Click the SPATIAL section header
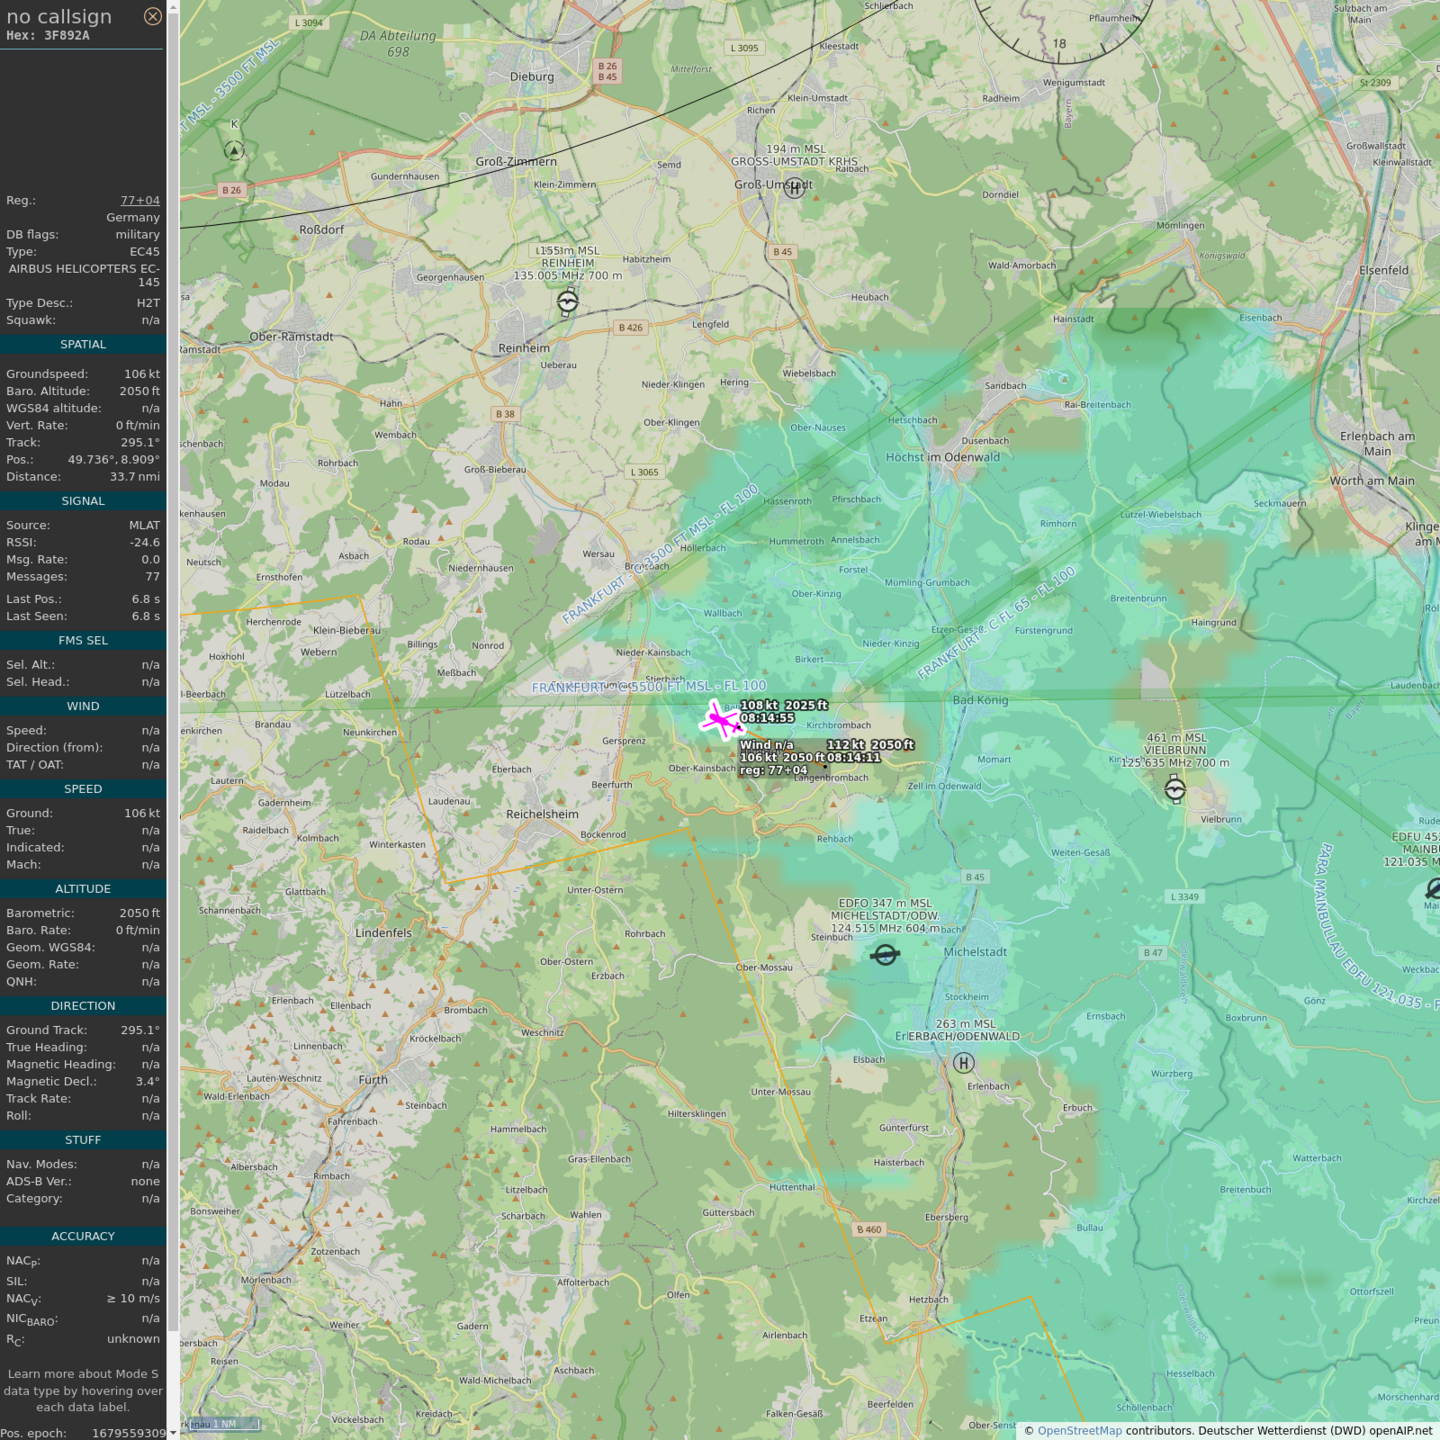1440x1440 pixels. [x=83, y=344]
